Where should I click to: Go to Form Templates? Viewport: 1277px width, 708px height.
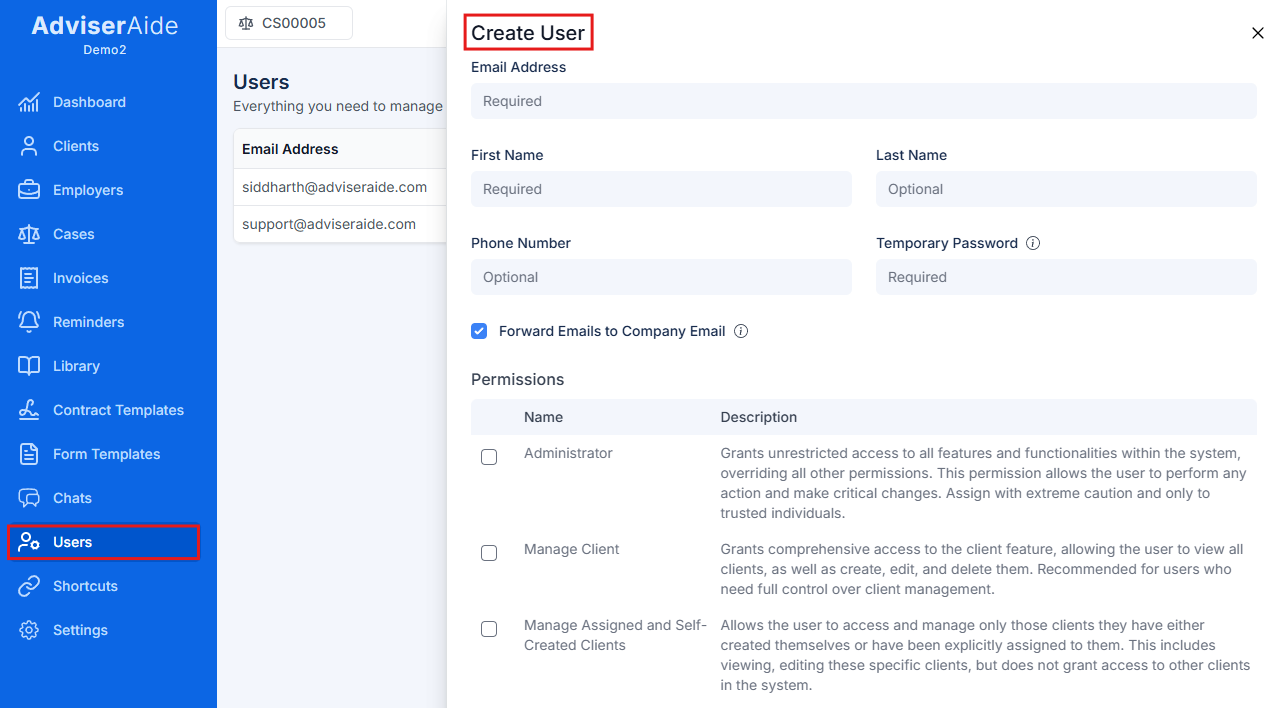click(x=108, y=454)
